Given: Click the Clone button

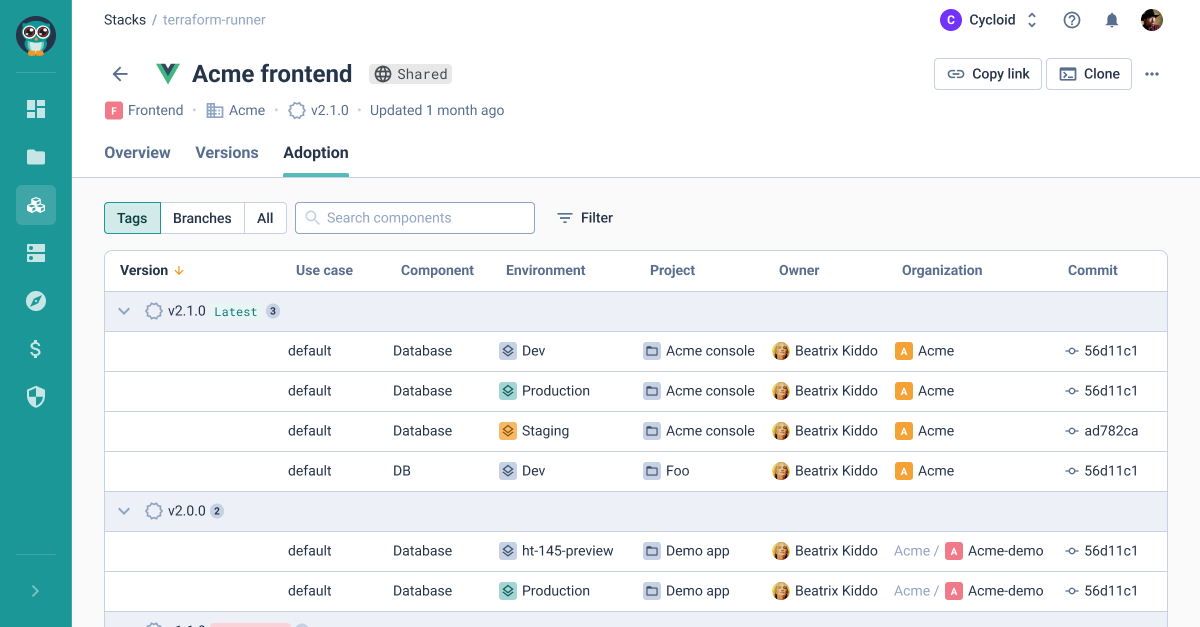Looking at the screenshot, I should tap(1089, 74).
